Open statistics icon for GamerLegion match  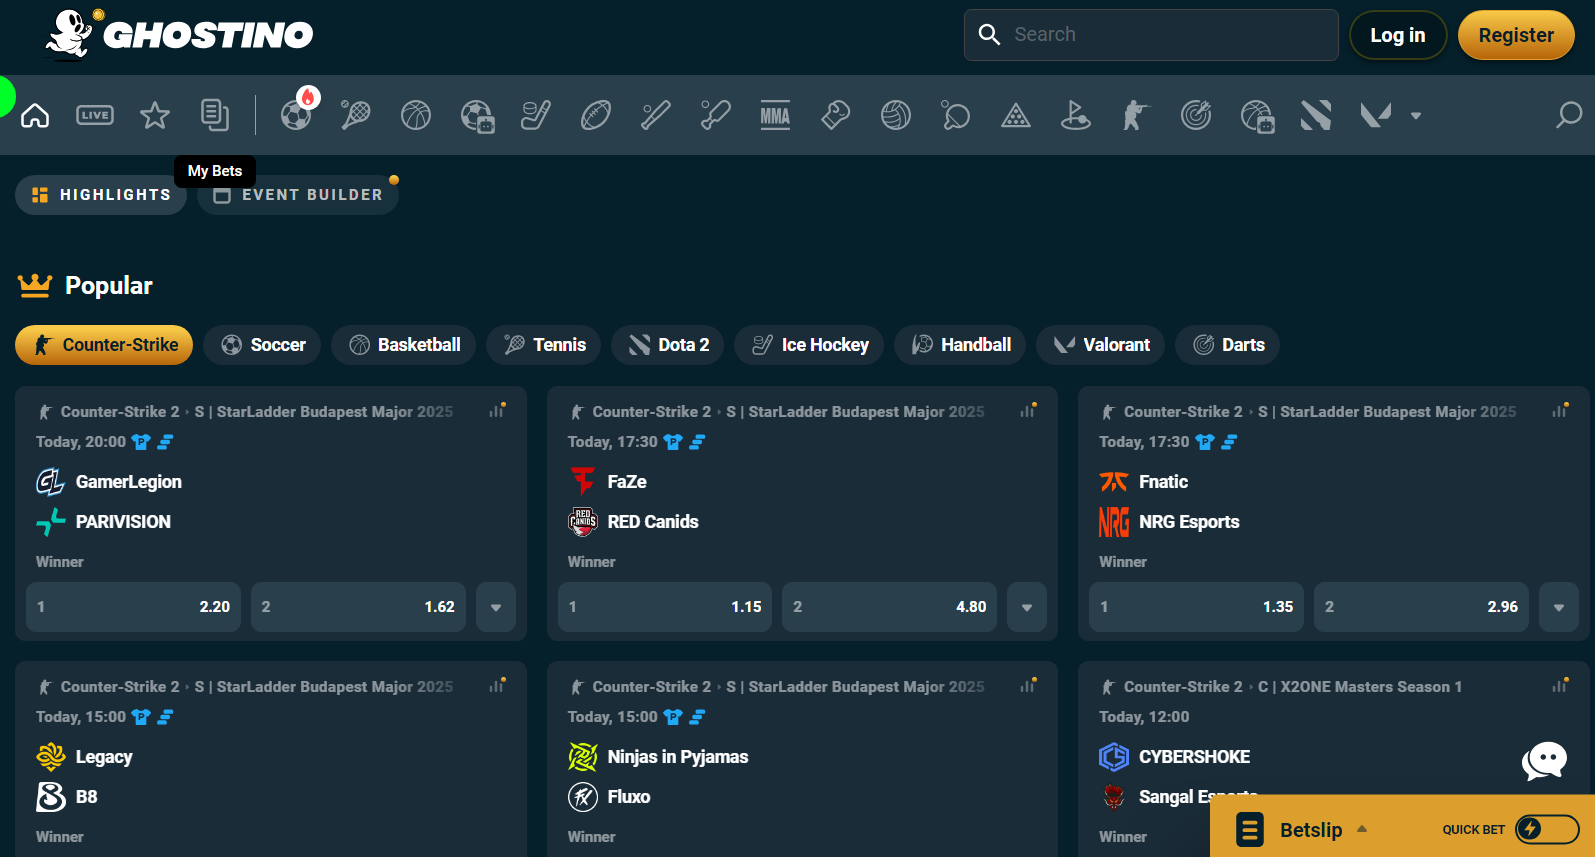click(x=497, y=410)
